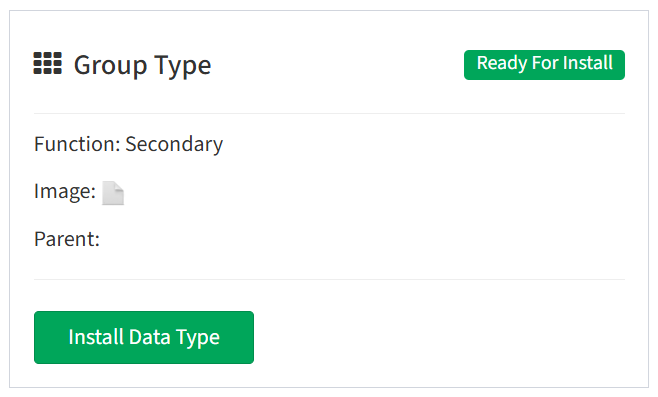Click the grid icon beside Group Type

point(47,63)
